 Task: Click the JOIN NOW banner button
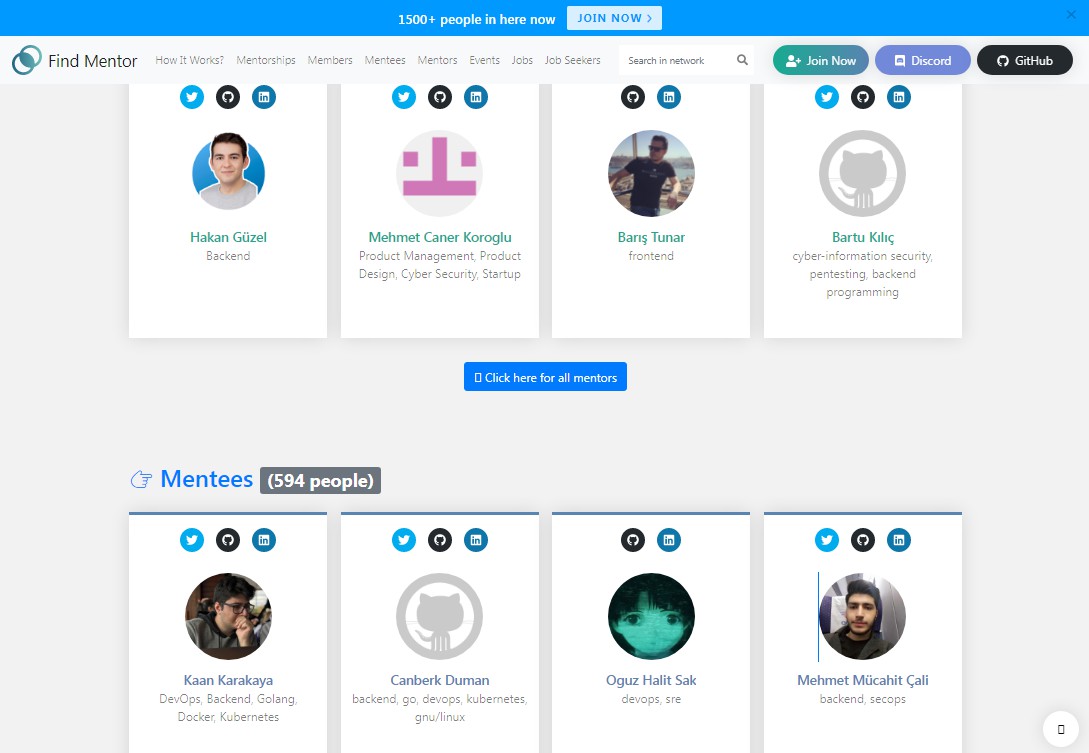pos(614,18)
